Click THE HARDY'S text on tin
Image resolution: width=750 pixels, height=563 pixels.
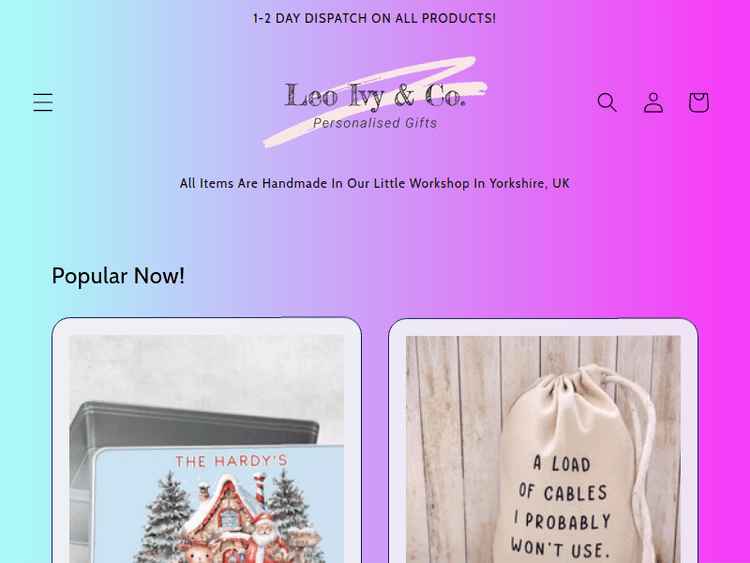(232, 461)
